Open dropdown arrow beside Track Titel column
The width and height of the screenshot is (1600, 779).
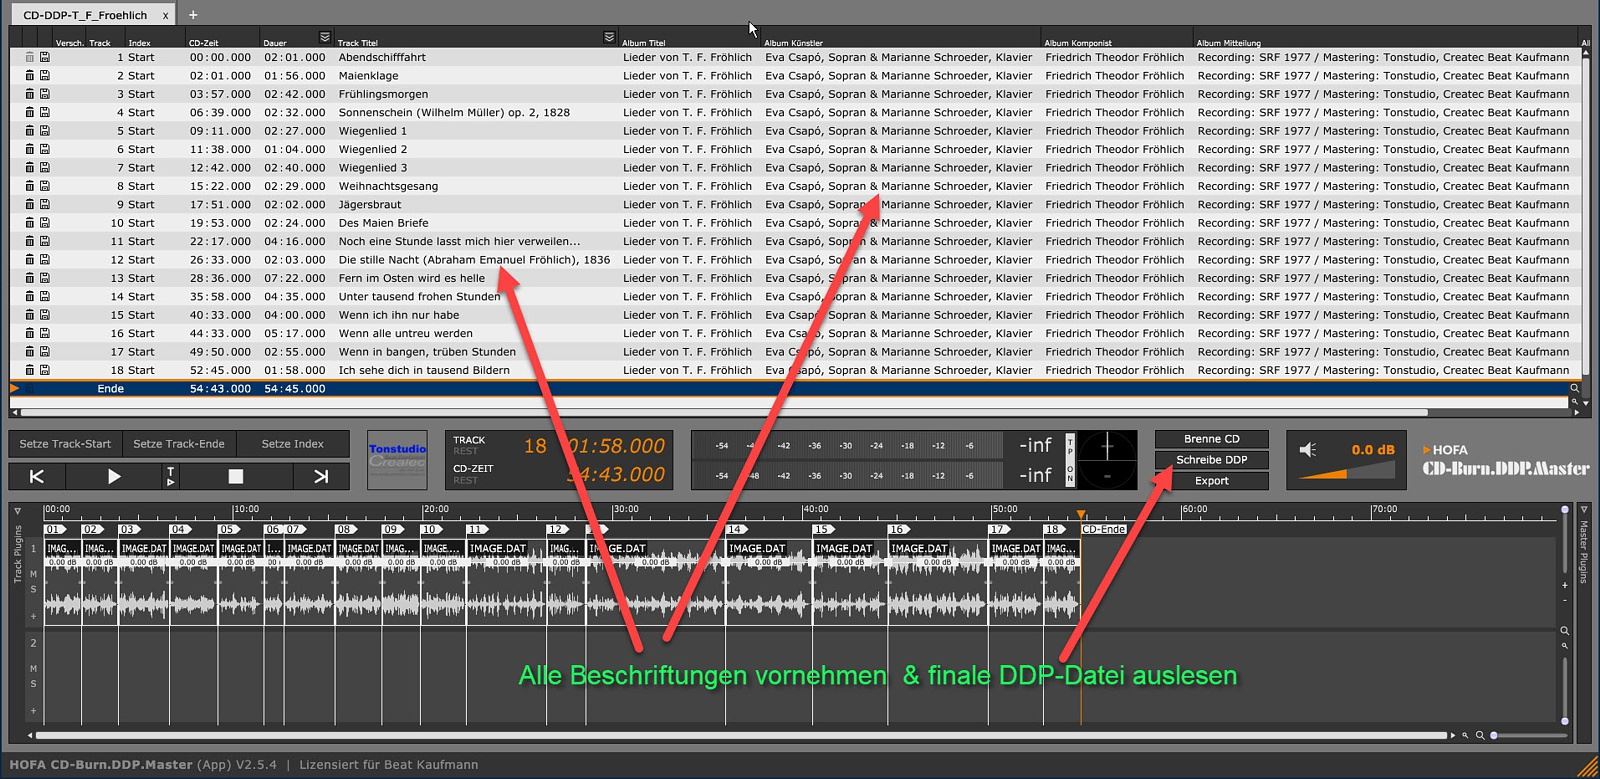[x=609, y=37]
